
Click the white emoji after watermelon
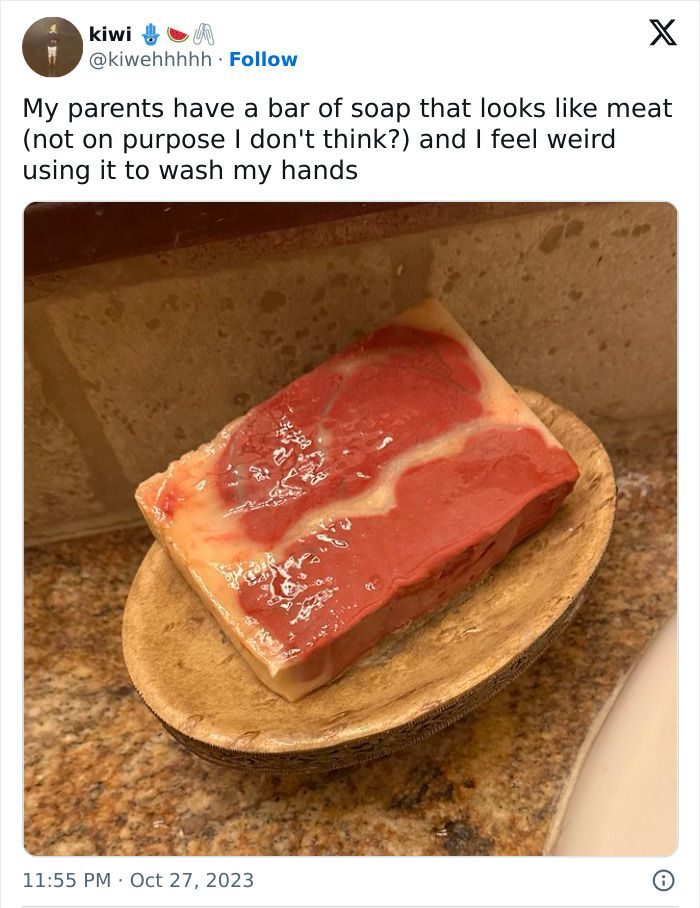click(x=203, y=34)
